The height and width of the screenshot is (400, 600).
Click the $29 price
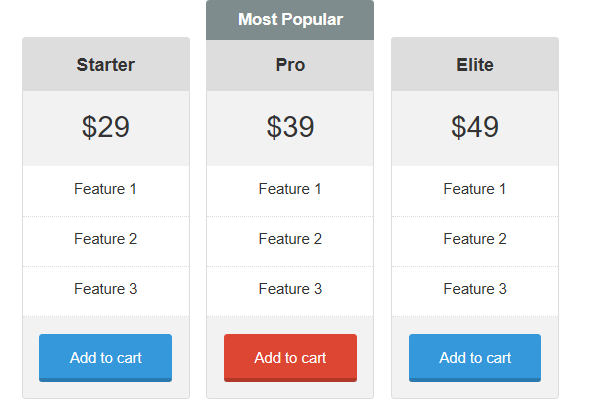click(x=105, y=127)
